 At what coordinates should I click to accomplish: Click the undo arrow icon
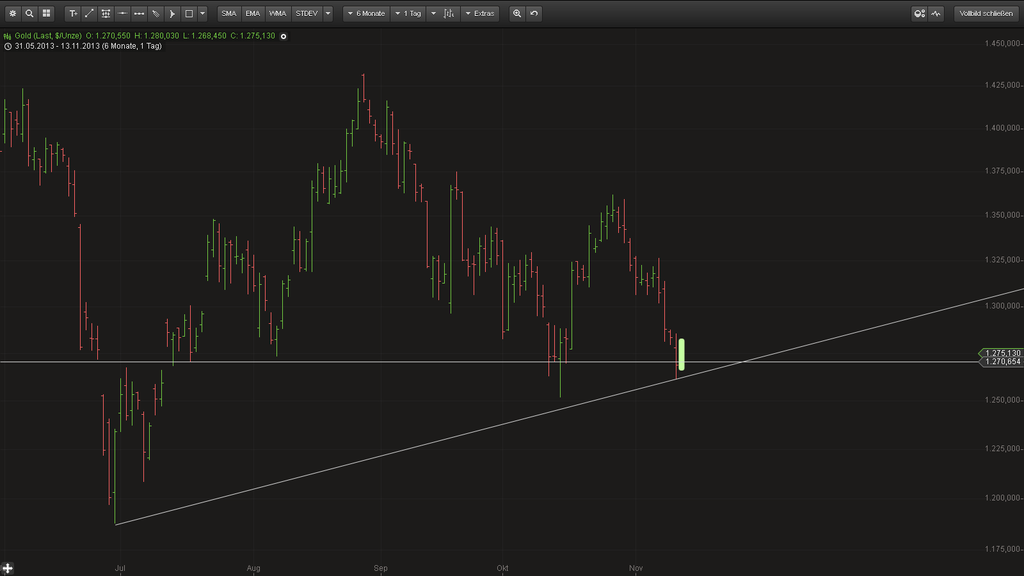tap(534, 13)
